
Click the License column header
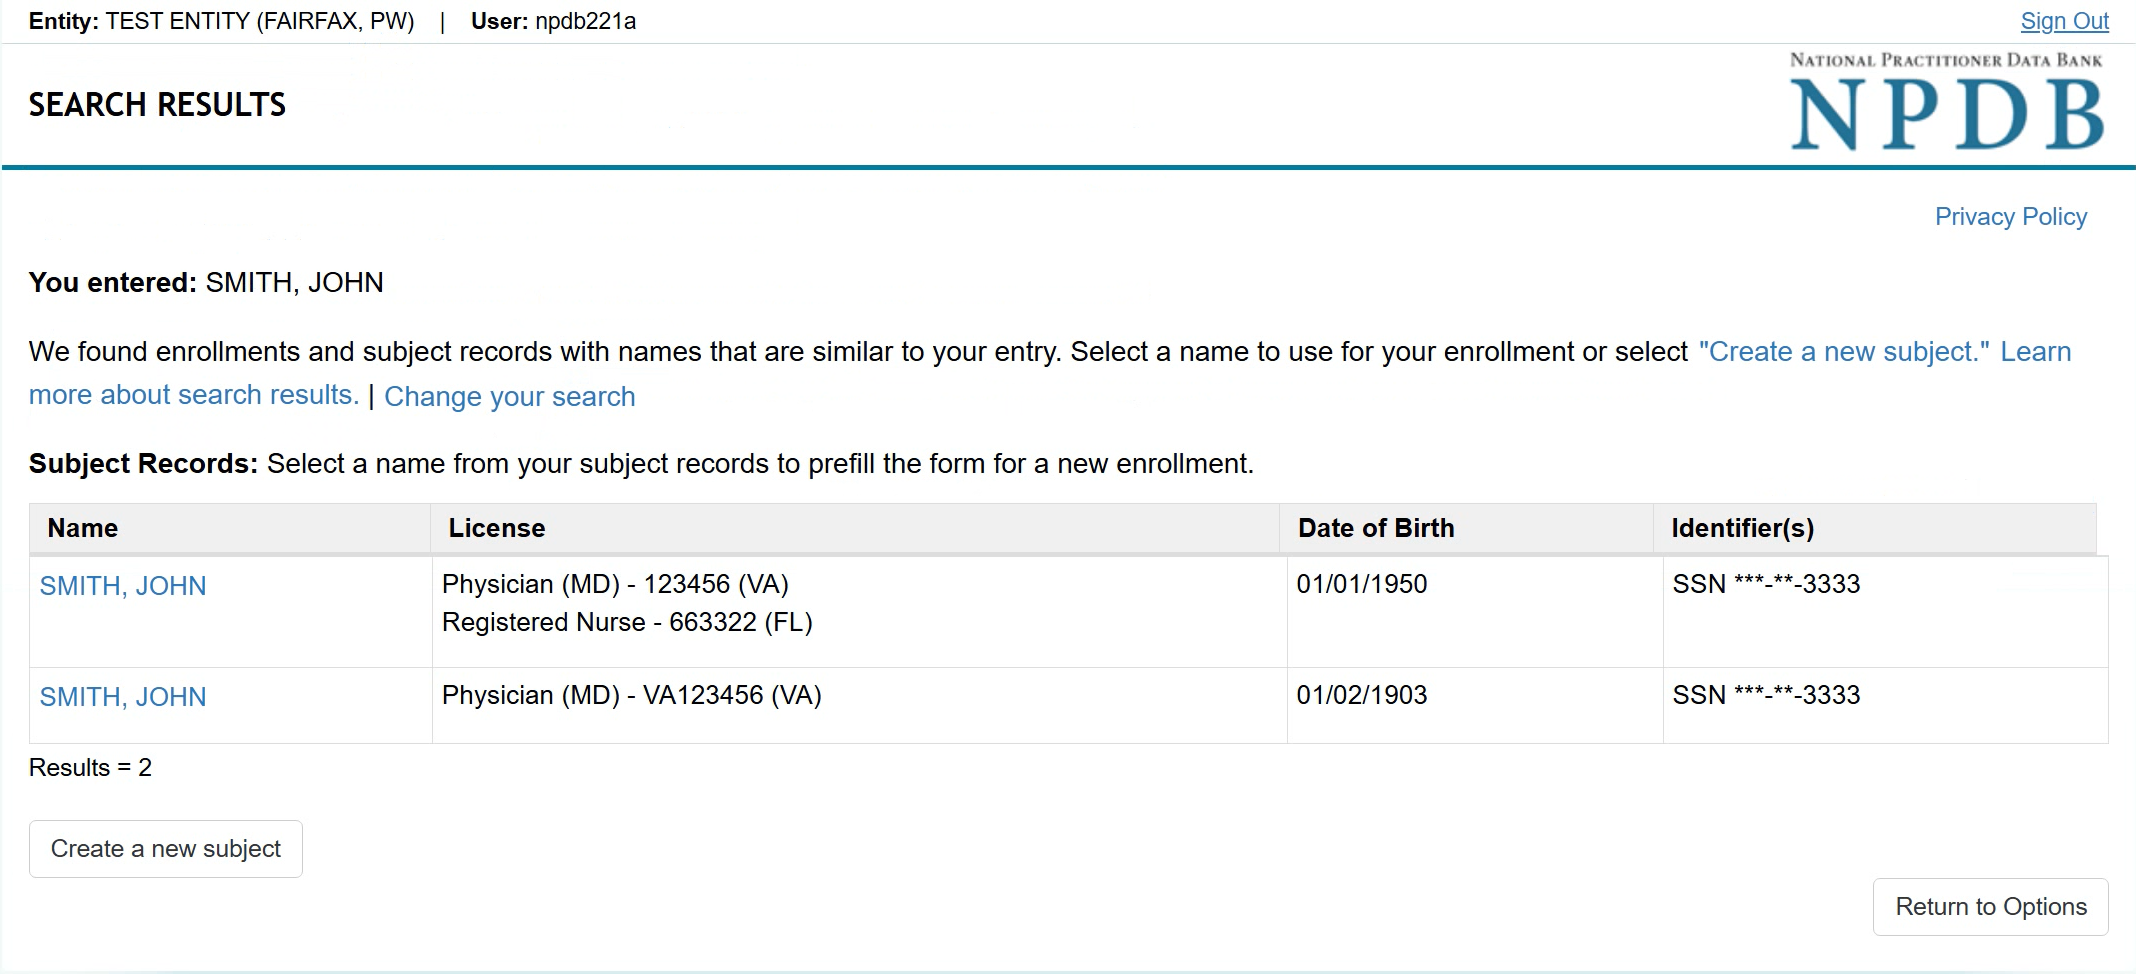[x=497, y=528]
